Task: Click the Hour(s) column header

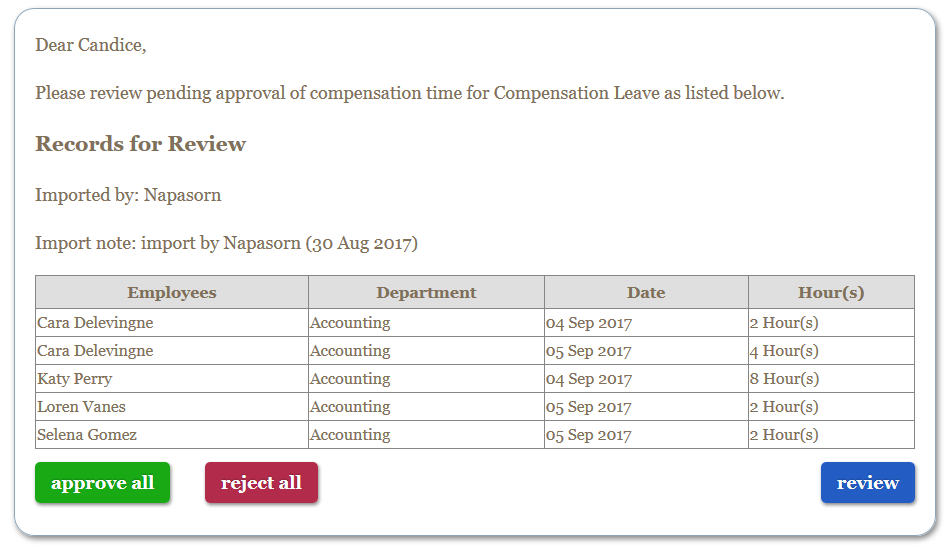Action: [831, 292]
